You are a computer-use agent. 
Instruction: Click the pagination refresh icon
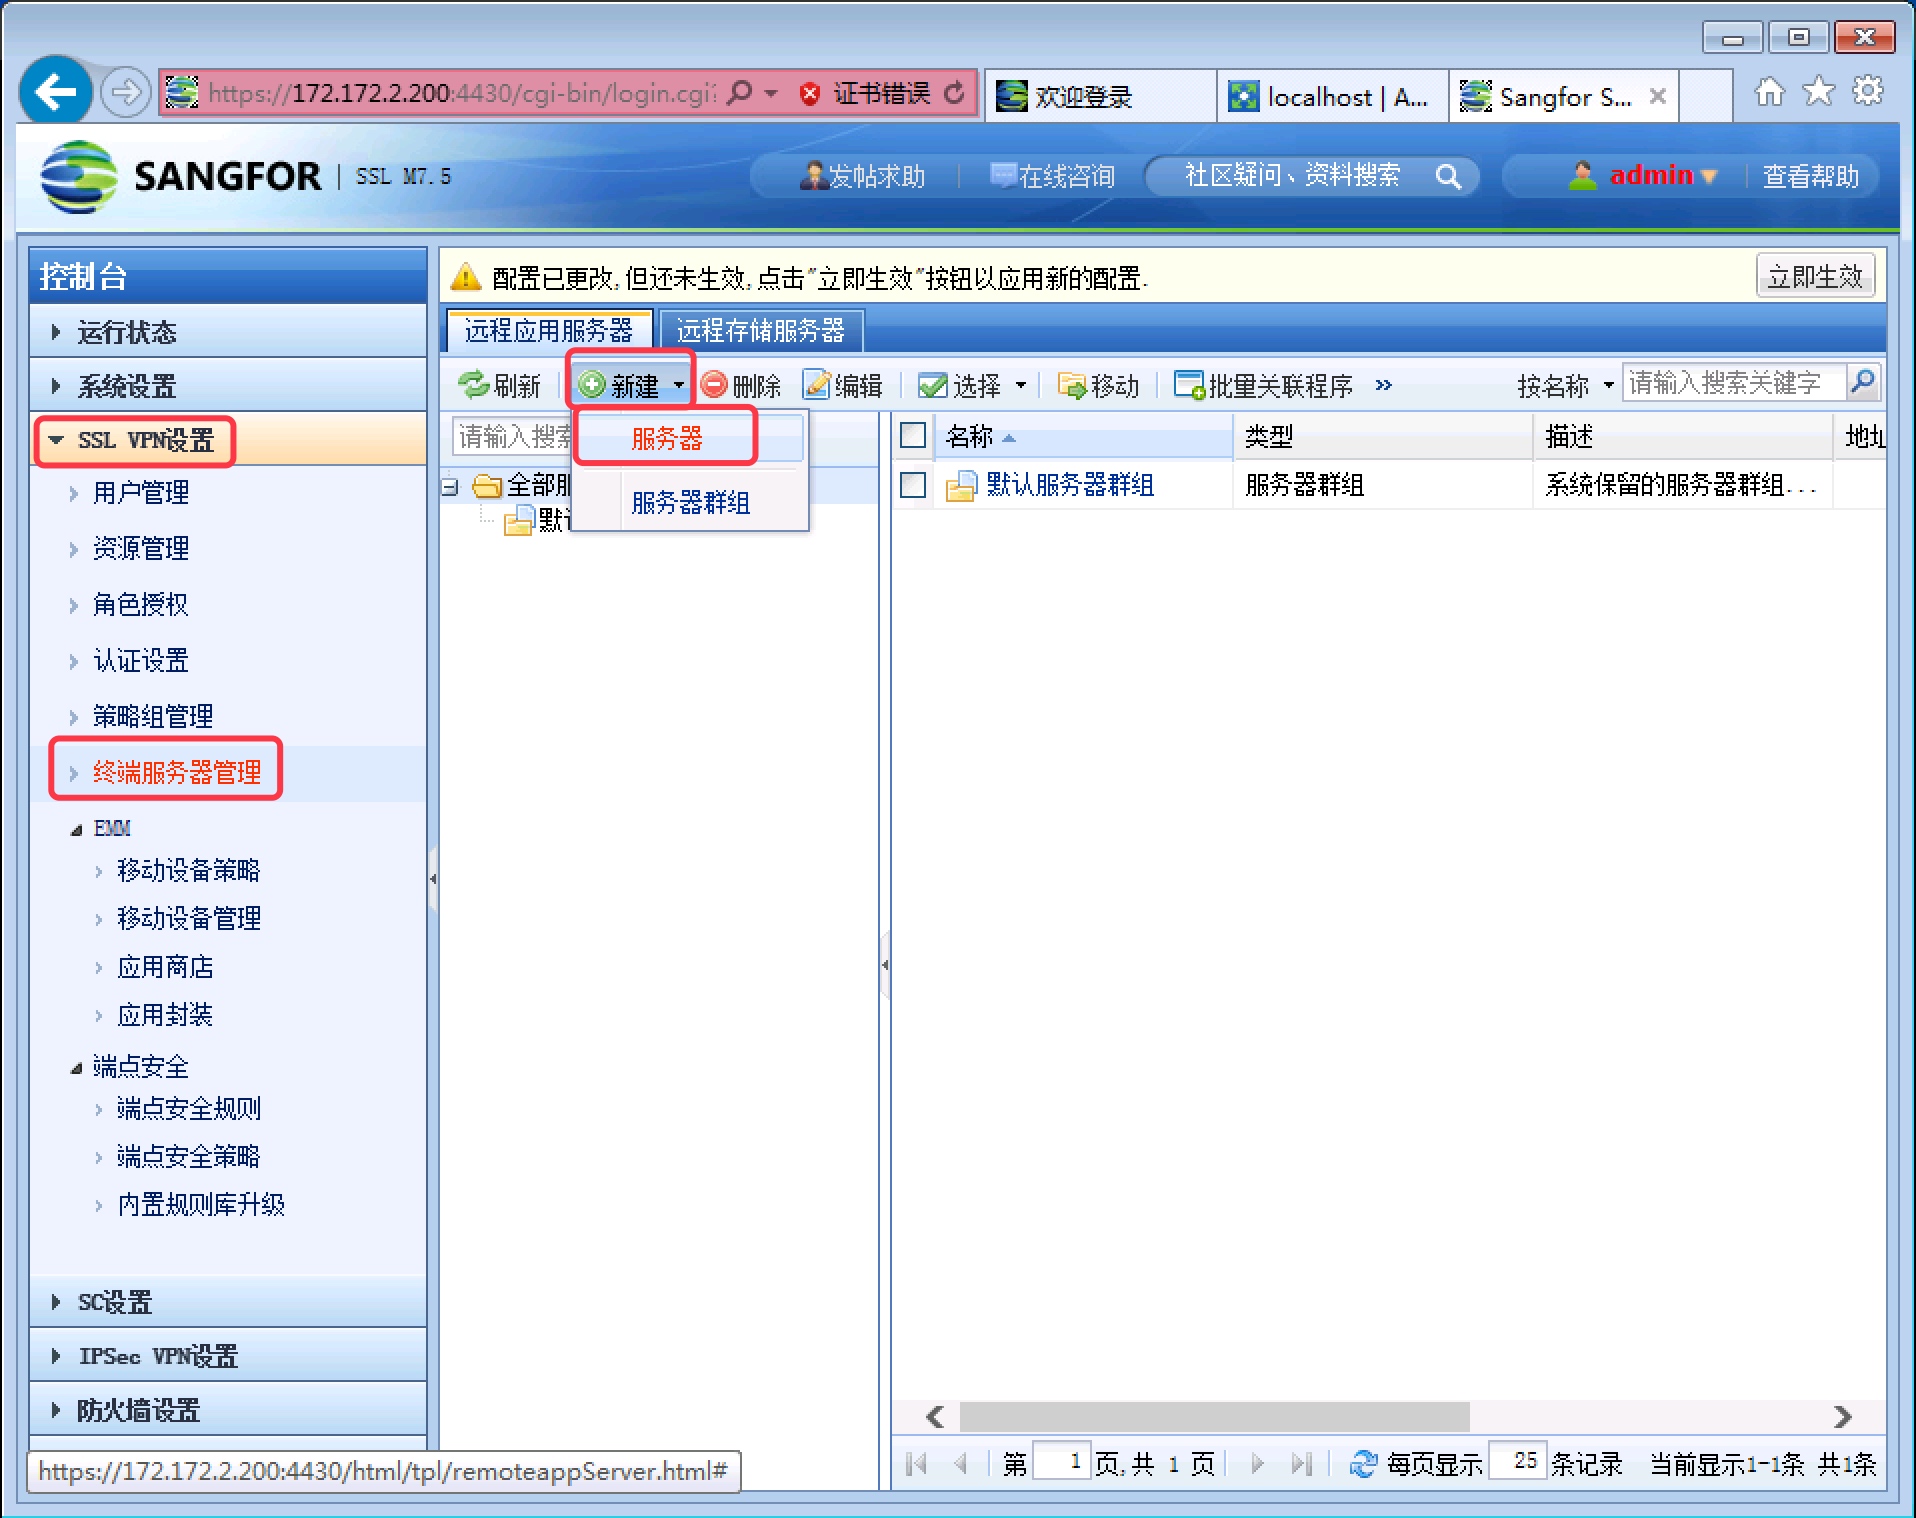coord(1363,1464)
